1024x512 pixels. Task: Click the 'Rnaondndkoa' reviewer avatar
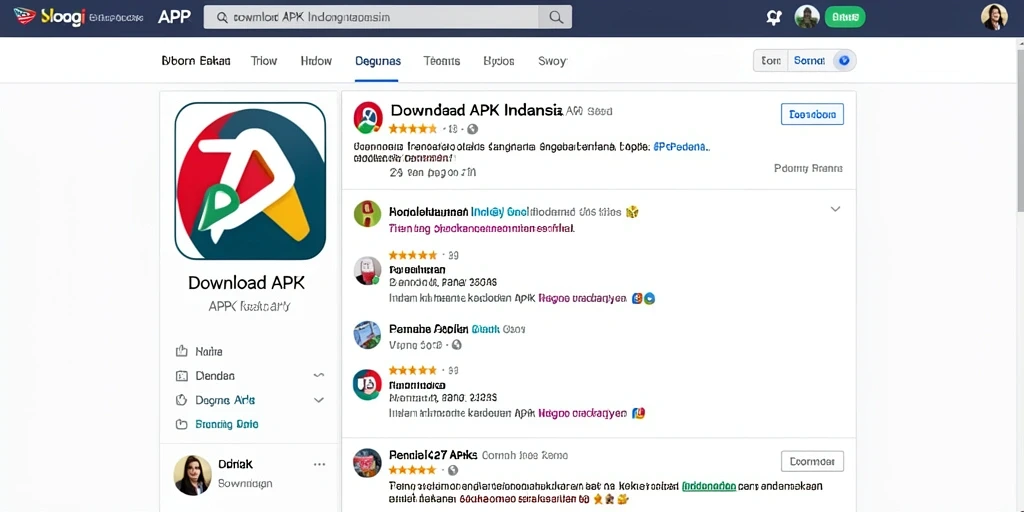click(x=367, y=385)
